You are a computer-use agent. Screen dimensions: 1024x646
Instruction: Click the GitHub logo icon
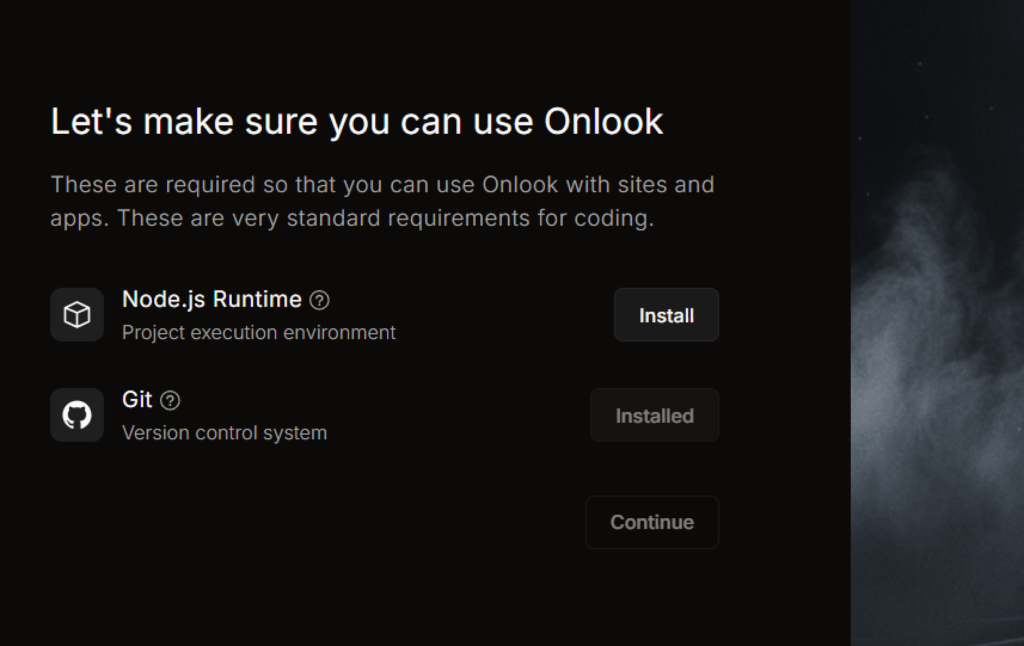click(x=77, y=415)
